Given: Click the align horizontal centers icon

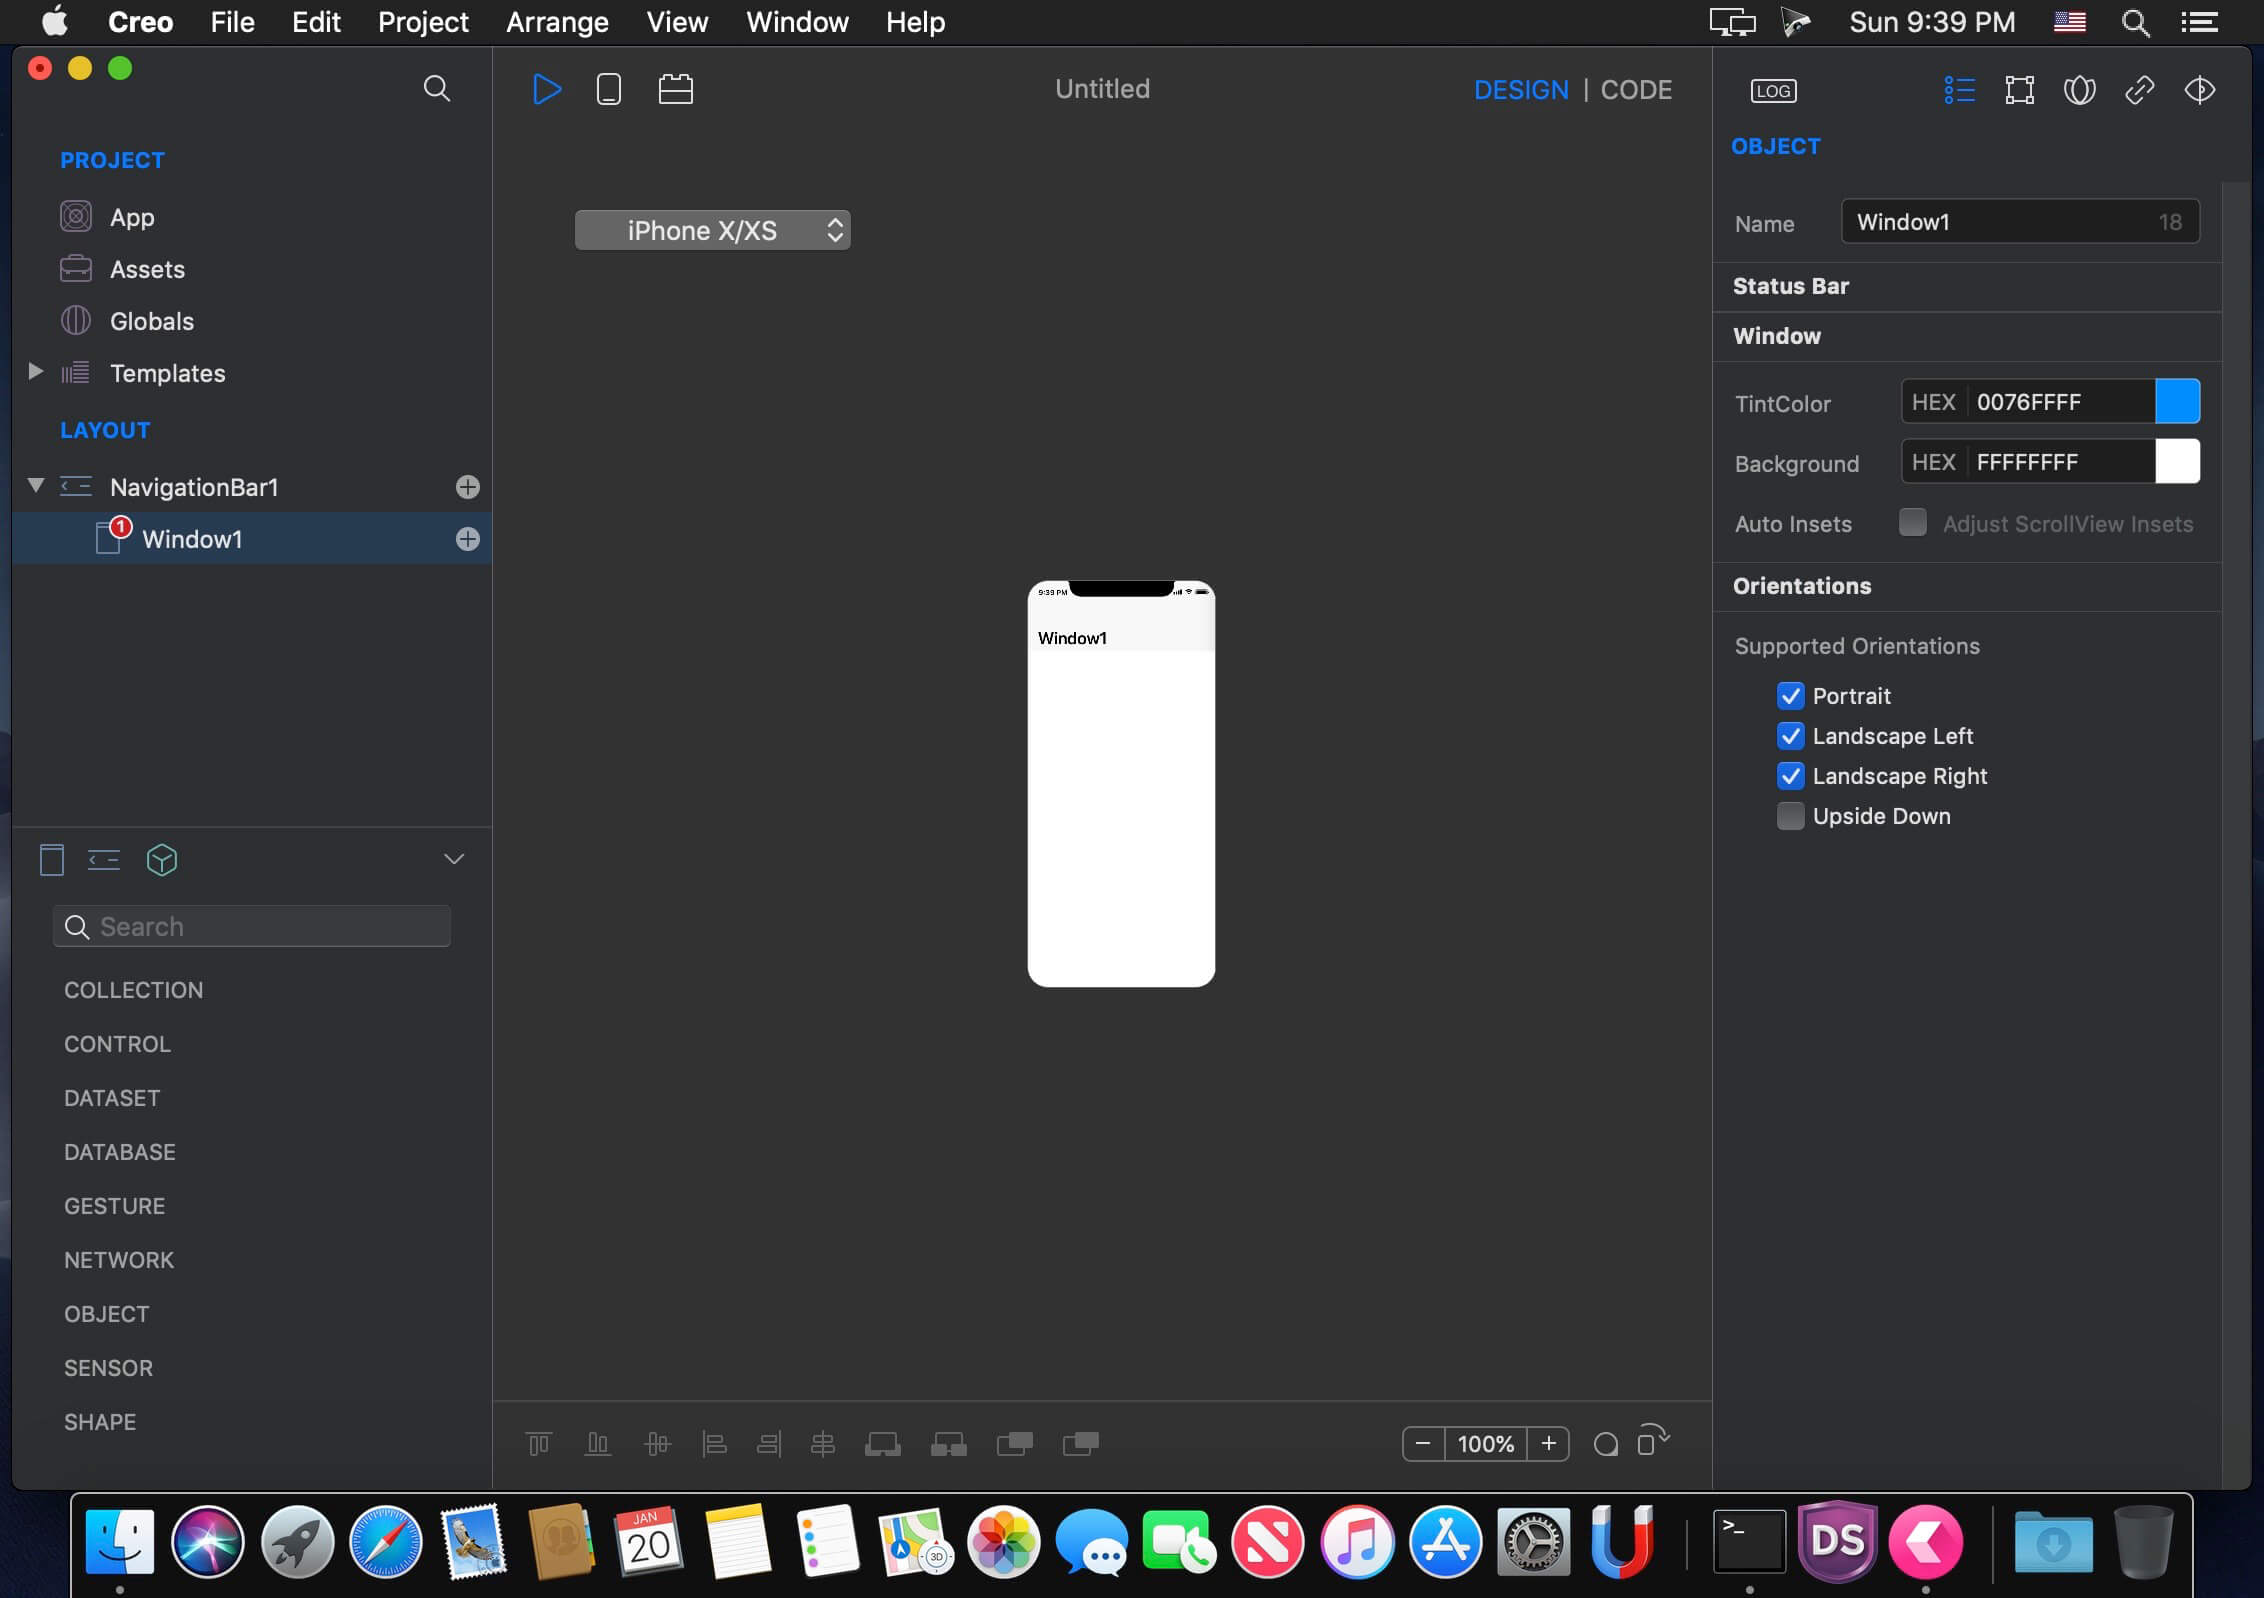Looking at the screenshot, I should tap(822, 1444).
